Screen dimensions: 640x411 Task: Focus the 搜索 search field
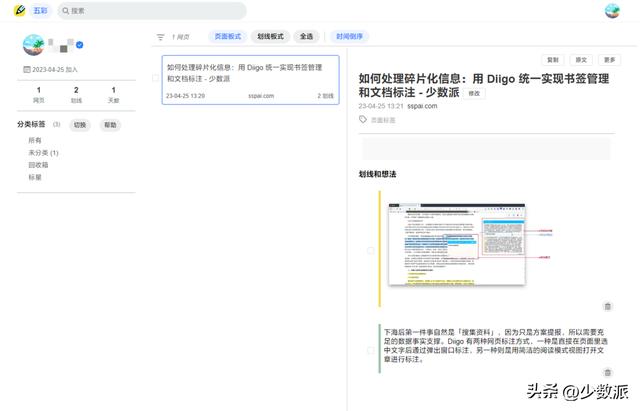point(152,11)
